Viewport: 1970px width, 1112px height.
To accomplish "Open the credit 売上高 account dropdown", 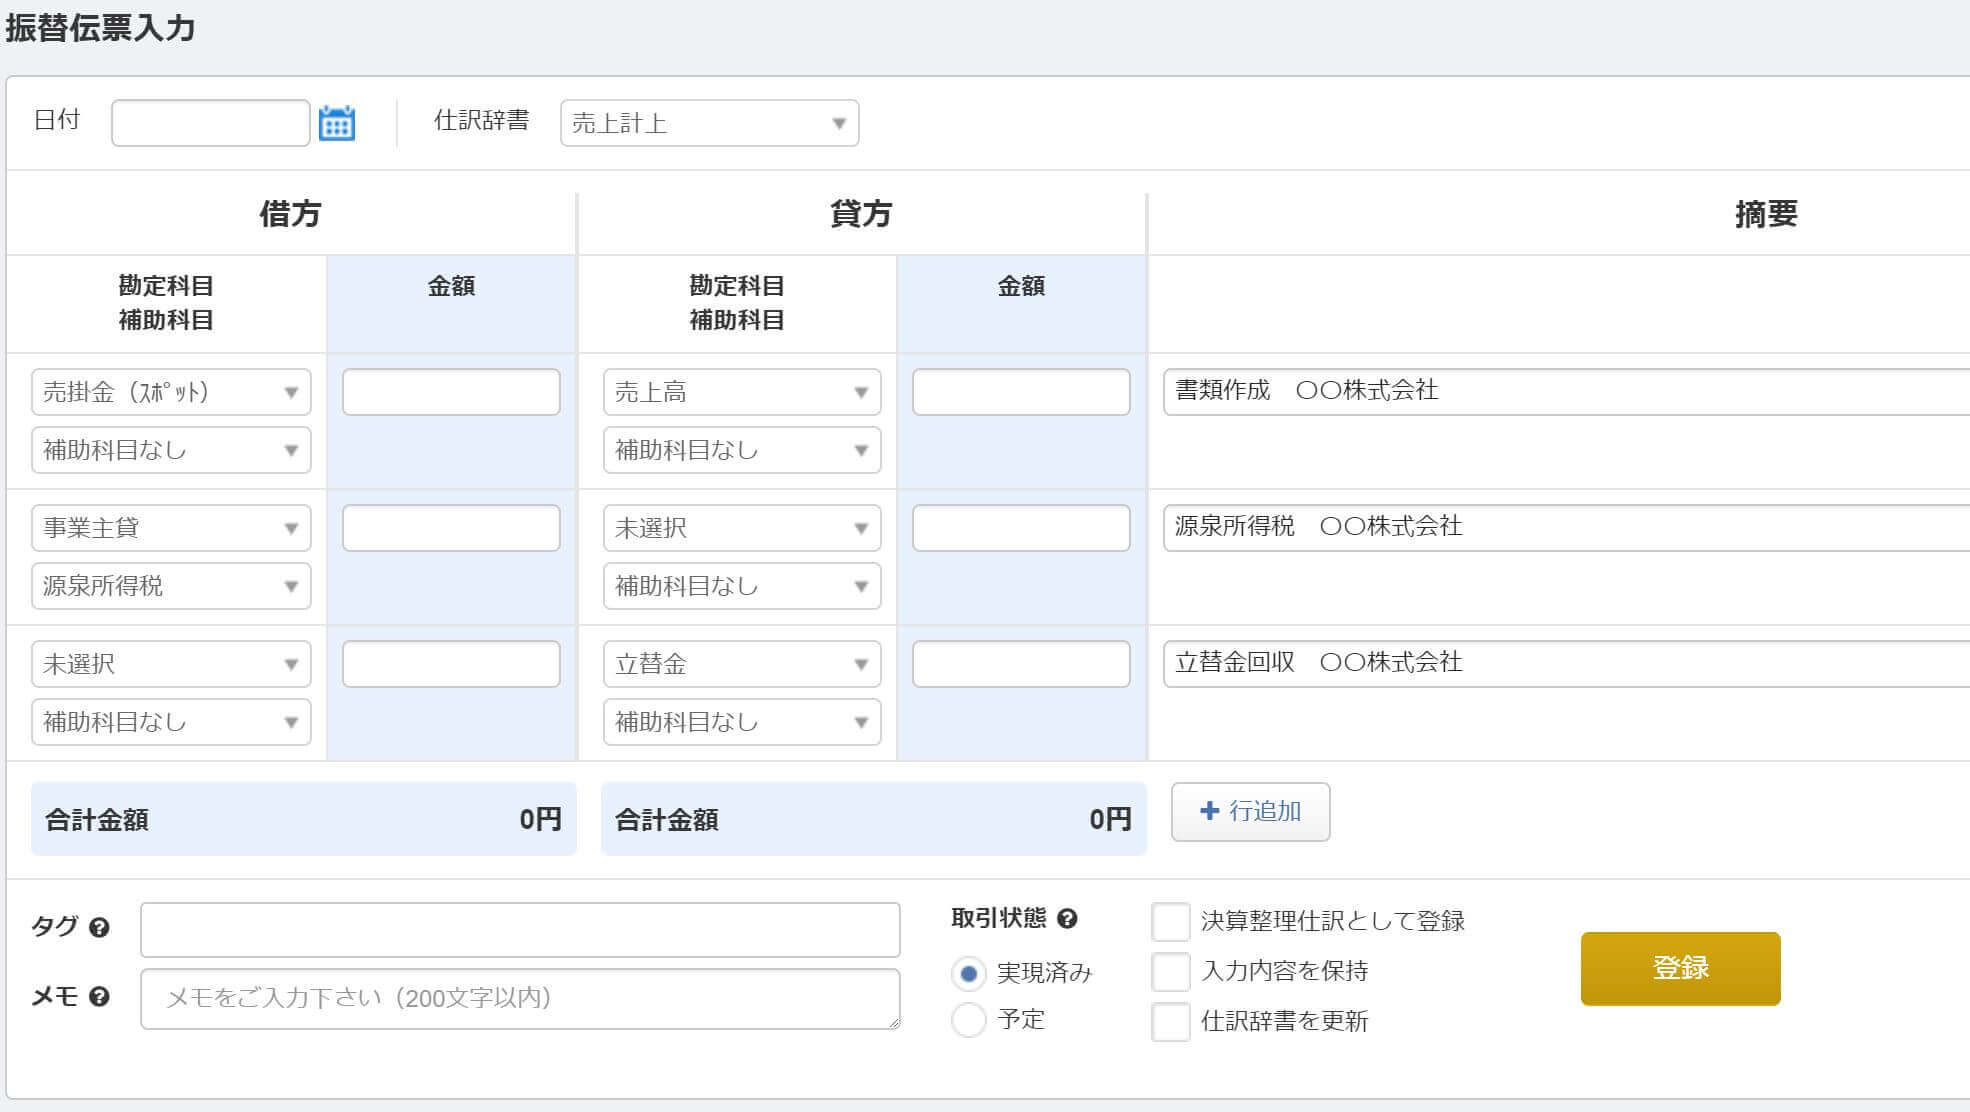I will [742, 392].
